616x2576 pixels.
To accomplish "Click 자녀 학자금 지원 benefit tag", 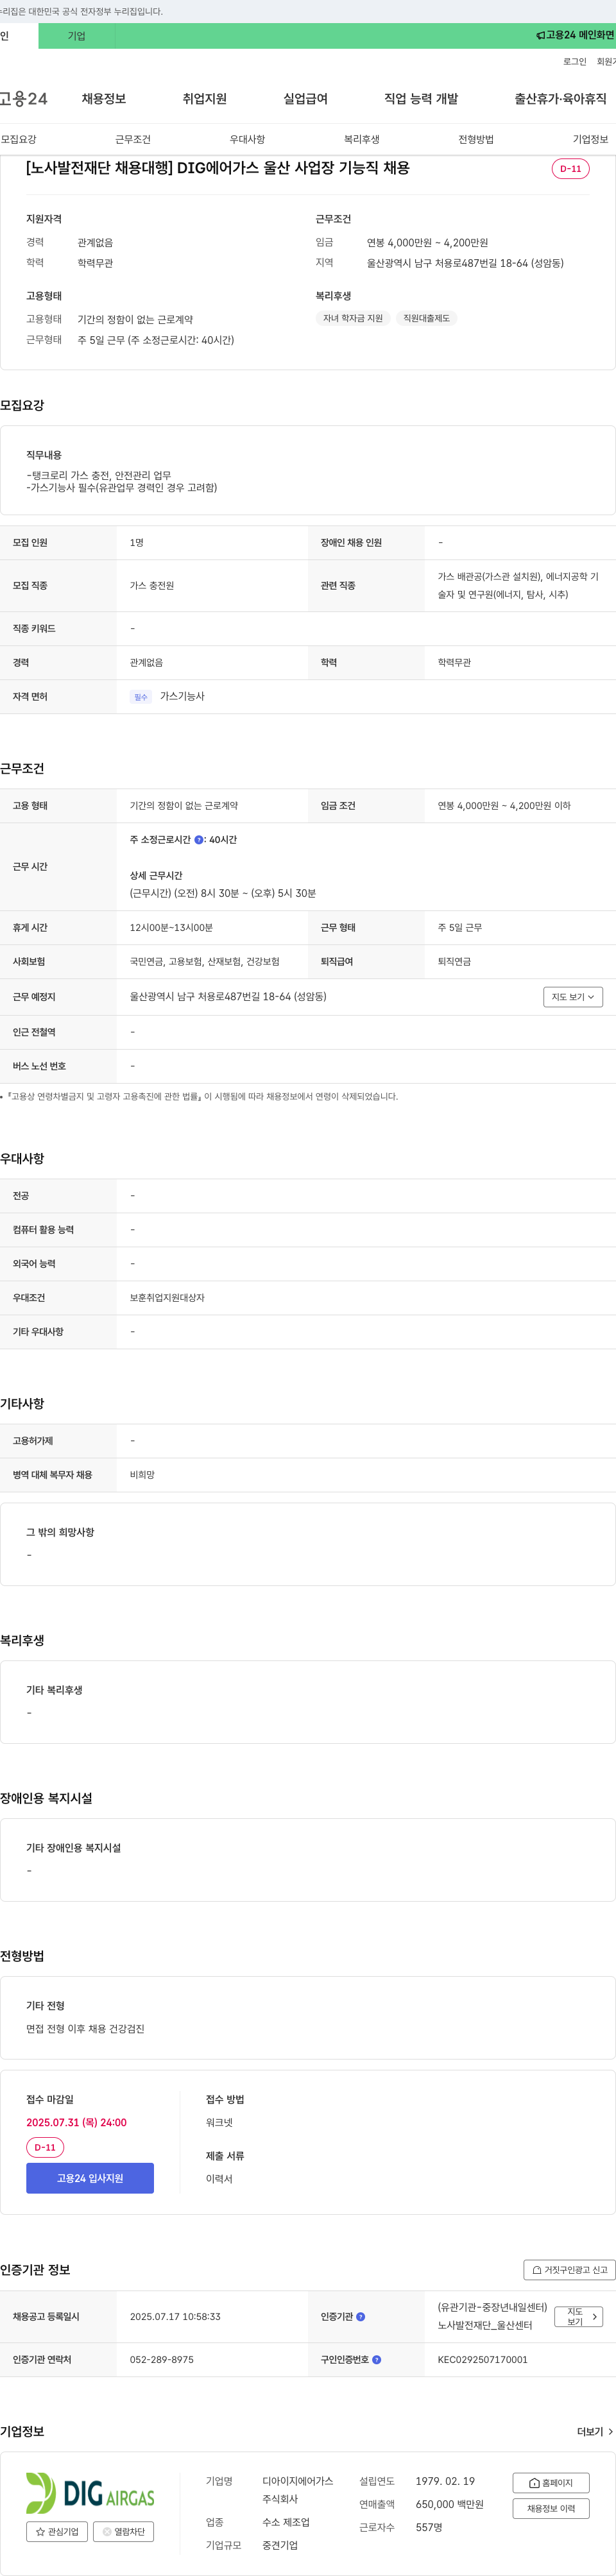I will click(x=353, y=318).
